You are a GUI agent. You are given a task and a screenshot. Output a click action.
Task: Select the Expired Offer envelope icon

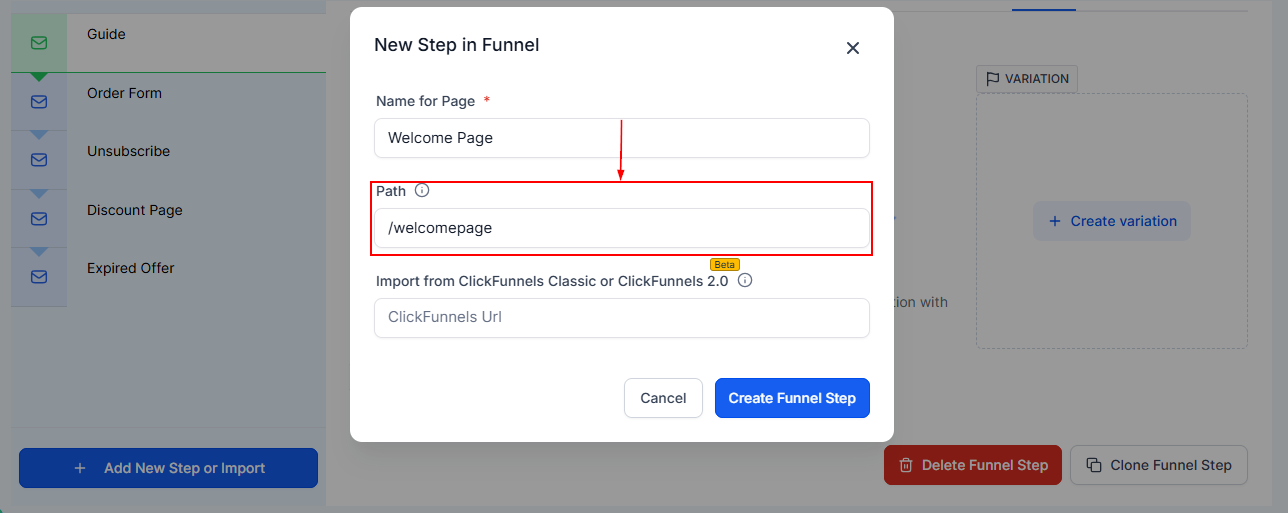point(39,277)
